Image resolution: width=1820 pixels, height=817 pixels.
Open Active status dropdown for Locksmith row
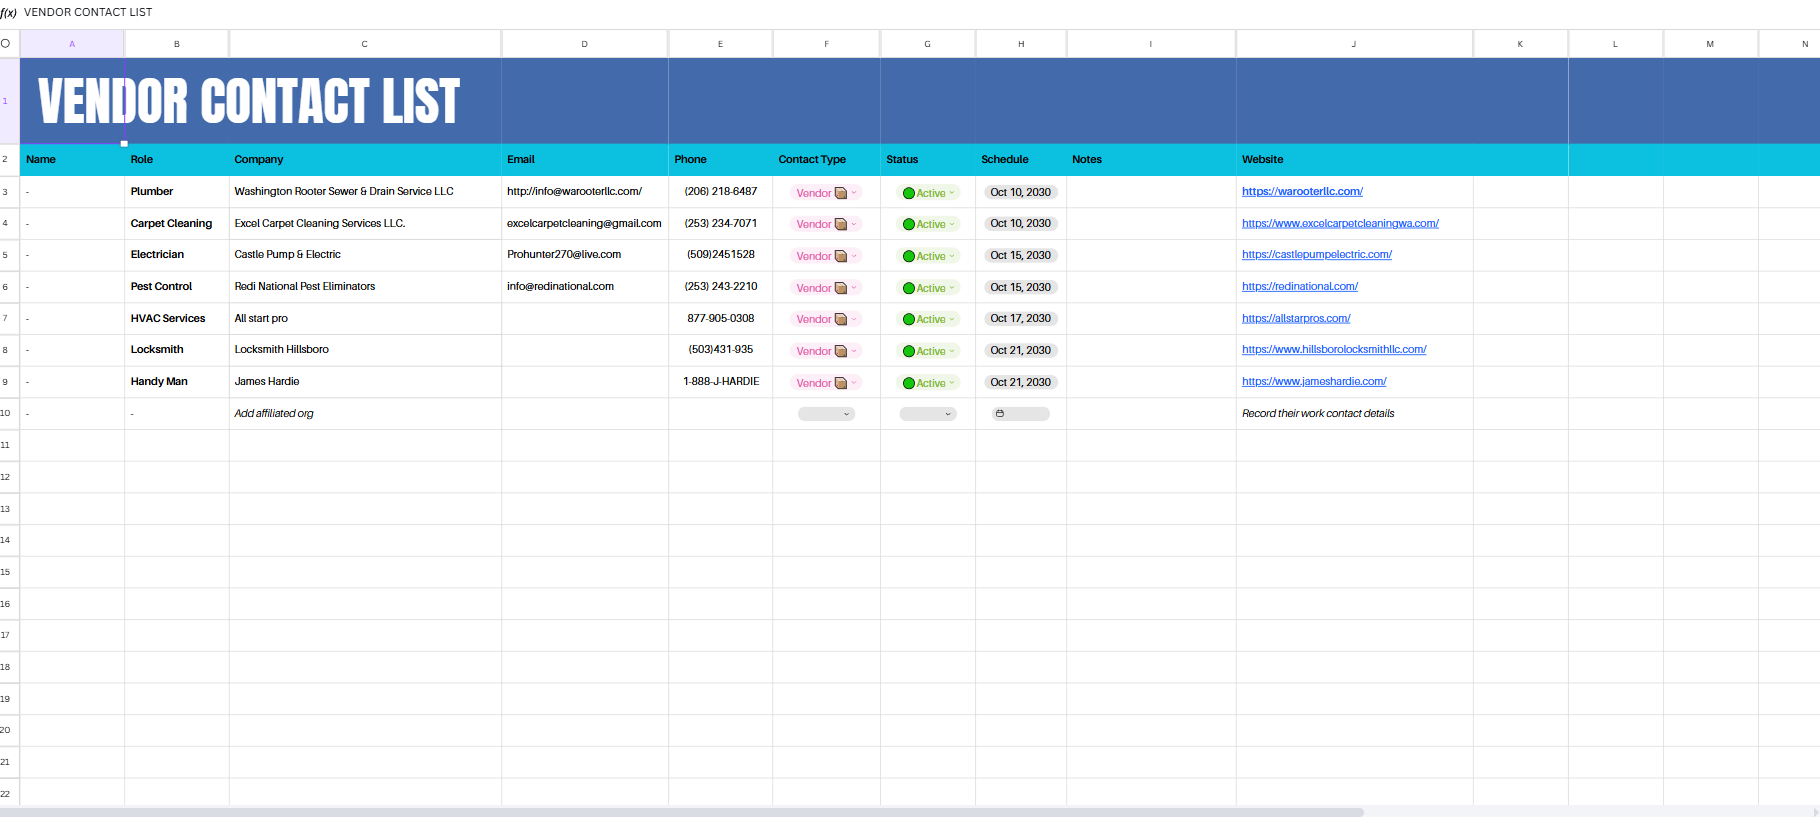(x=929, y=351)
